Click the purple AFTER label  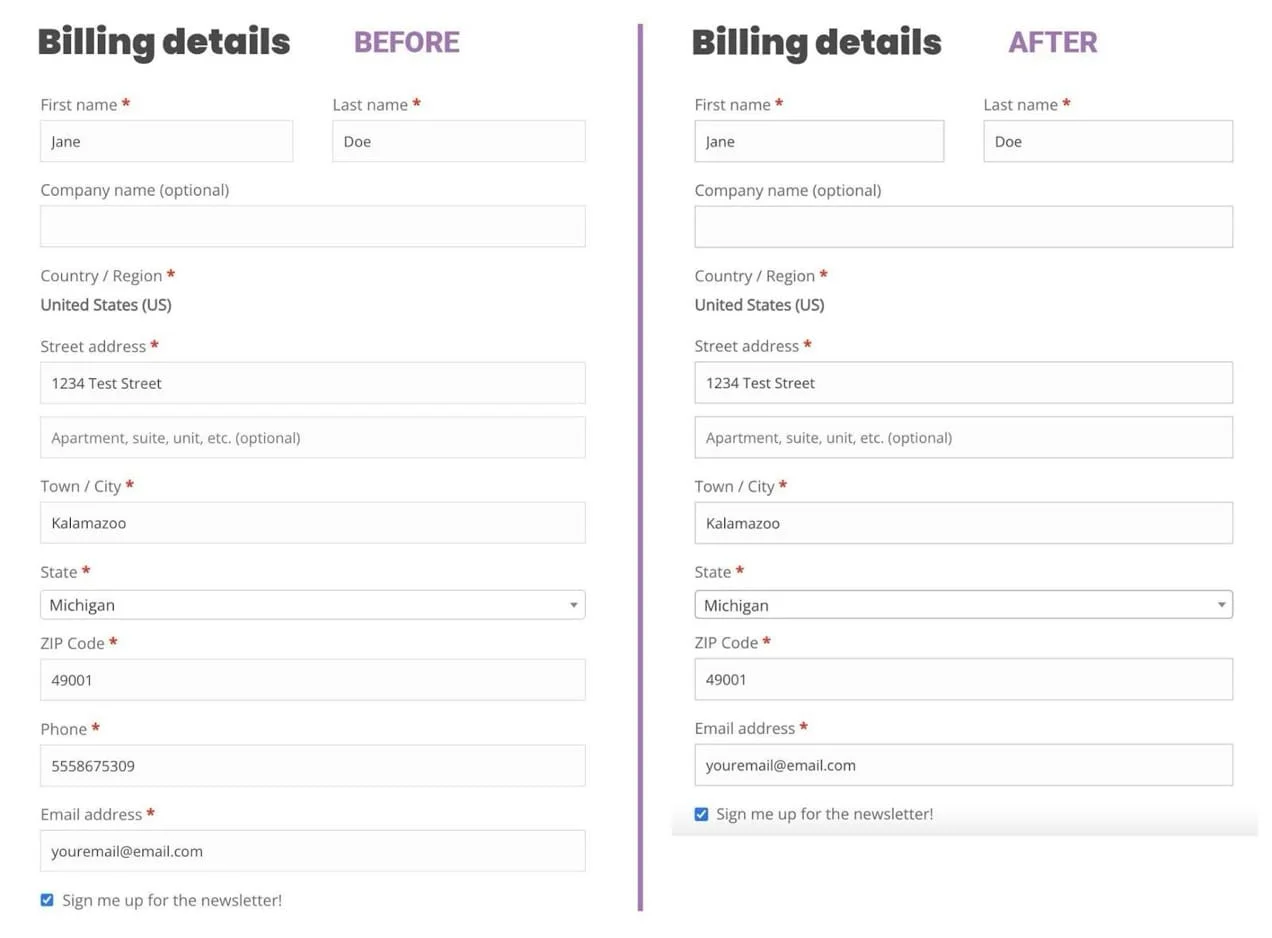(1053, 42)
